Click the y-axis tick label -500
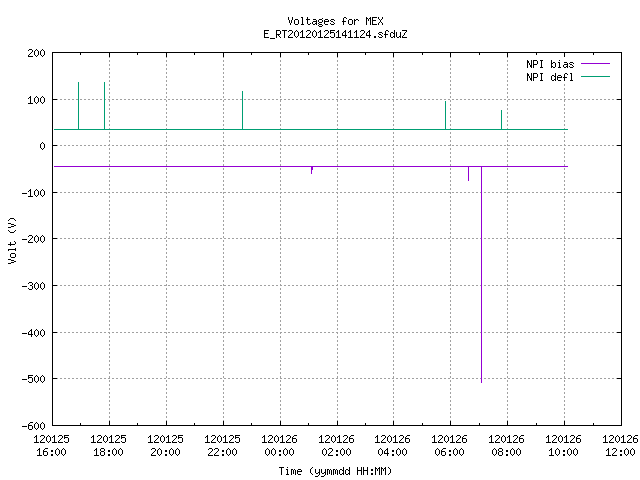Screen dimensions: 640x480 pos(33,379)
